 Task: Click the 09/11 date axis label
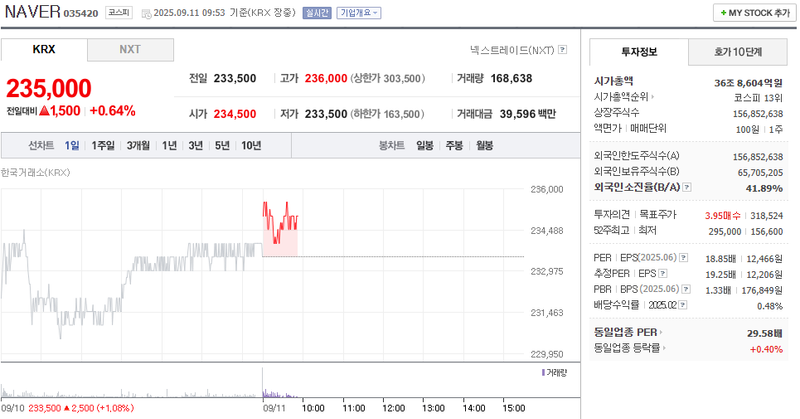(x=274, y=408)
